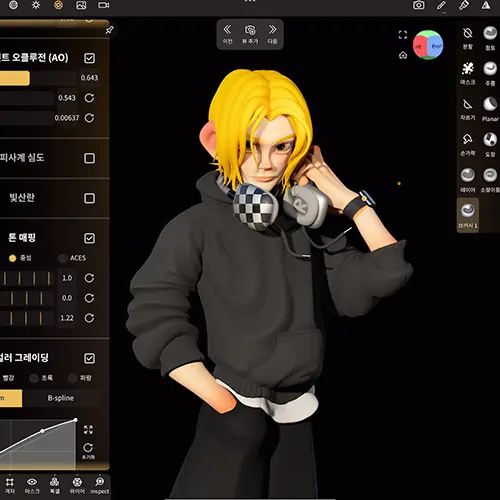Open the post-process settings icon in the top bar
500x500 pixels.
(58, 5)
